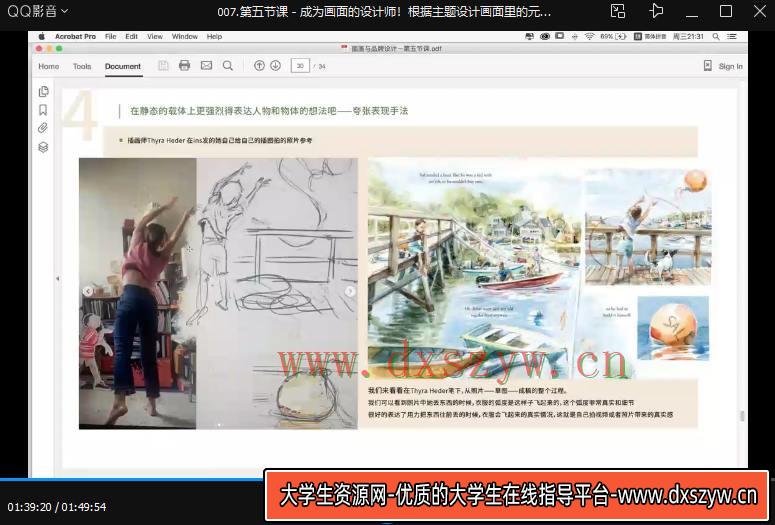775x525 pixels.
Task: Click the mini-mode window icon in QQ影音 title bar
Action: point(618,11)
